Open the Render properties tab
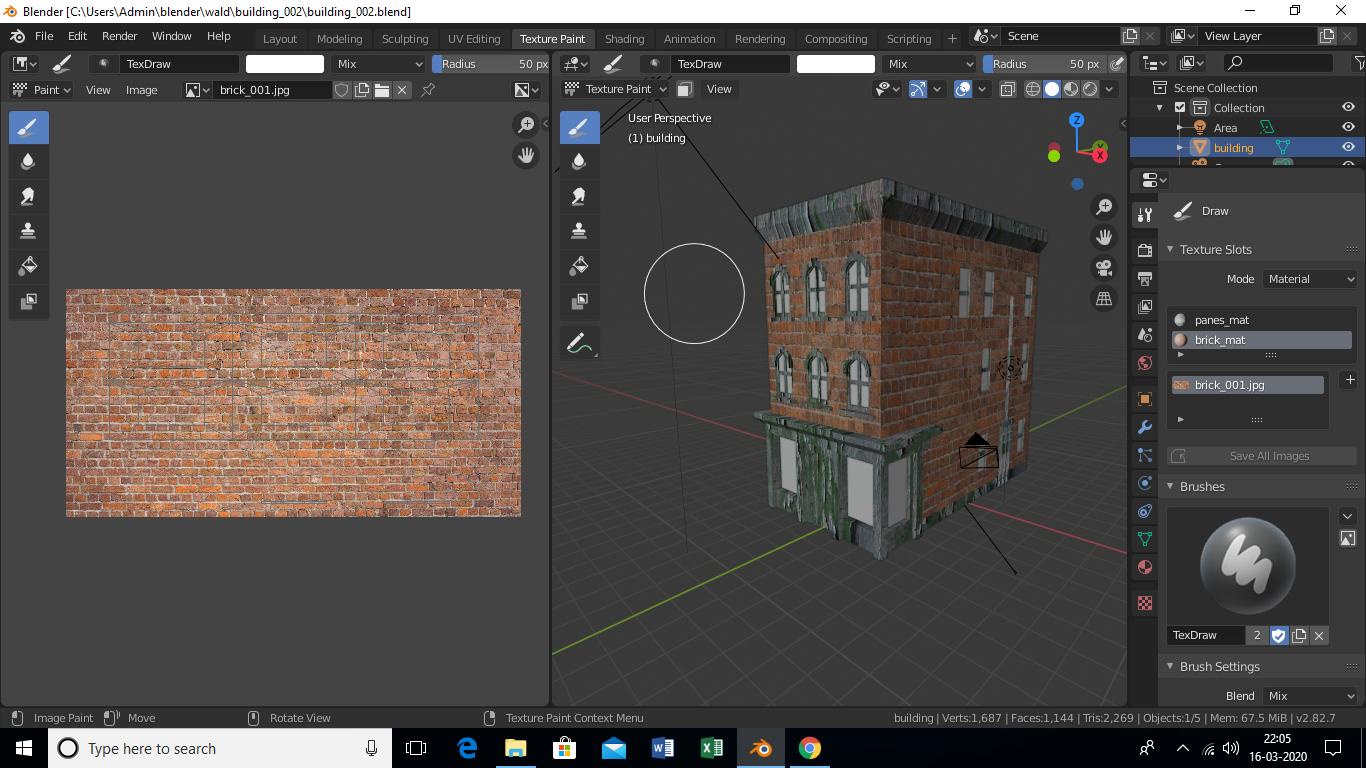The width and height of the screenshot is (1366, 768). [x=1145, y=250]
